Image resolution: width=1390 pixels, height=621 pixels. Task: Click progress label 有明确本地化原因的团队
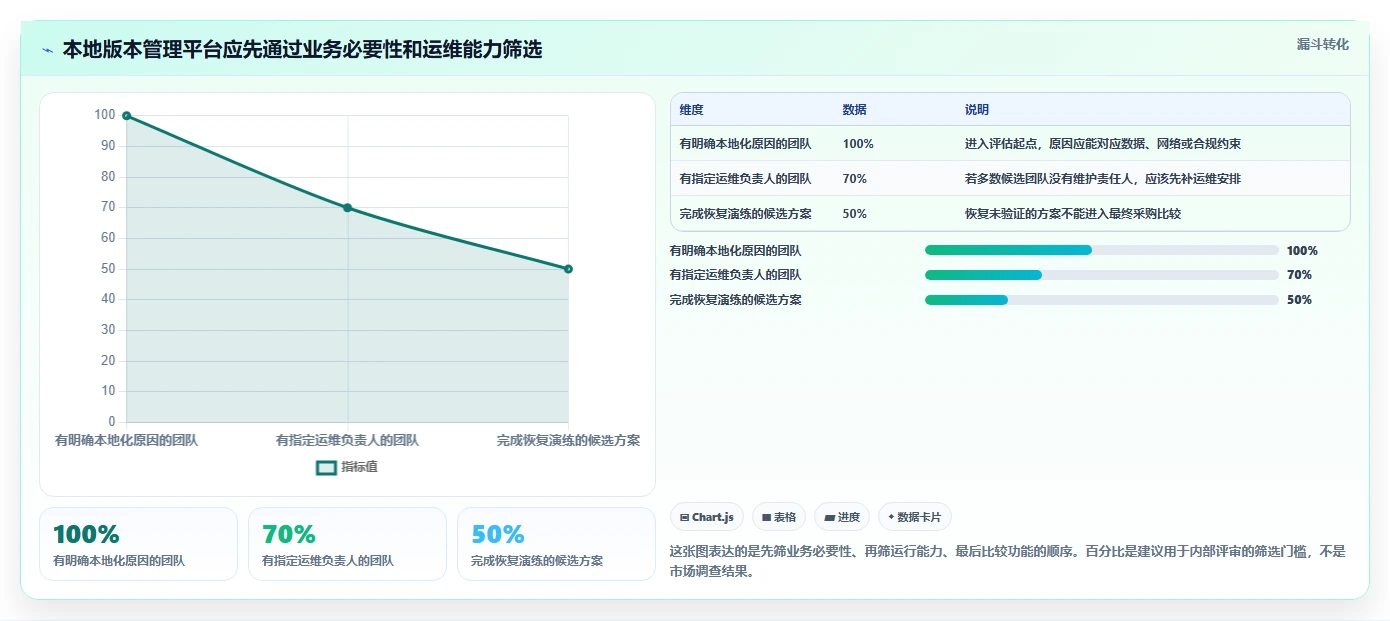coord(735,251)
